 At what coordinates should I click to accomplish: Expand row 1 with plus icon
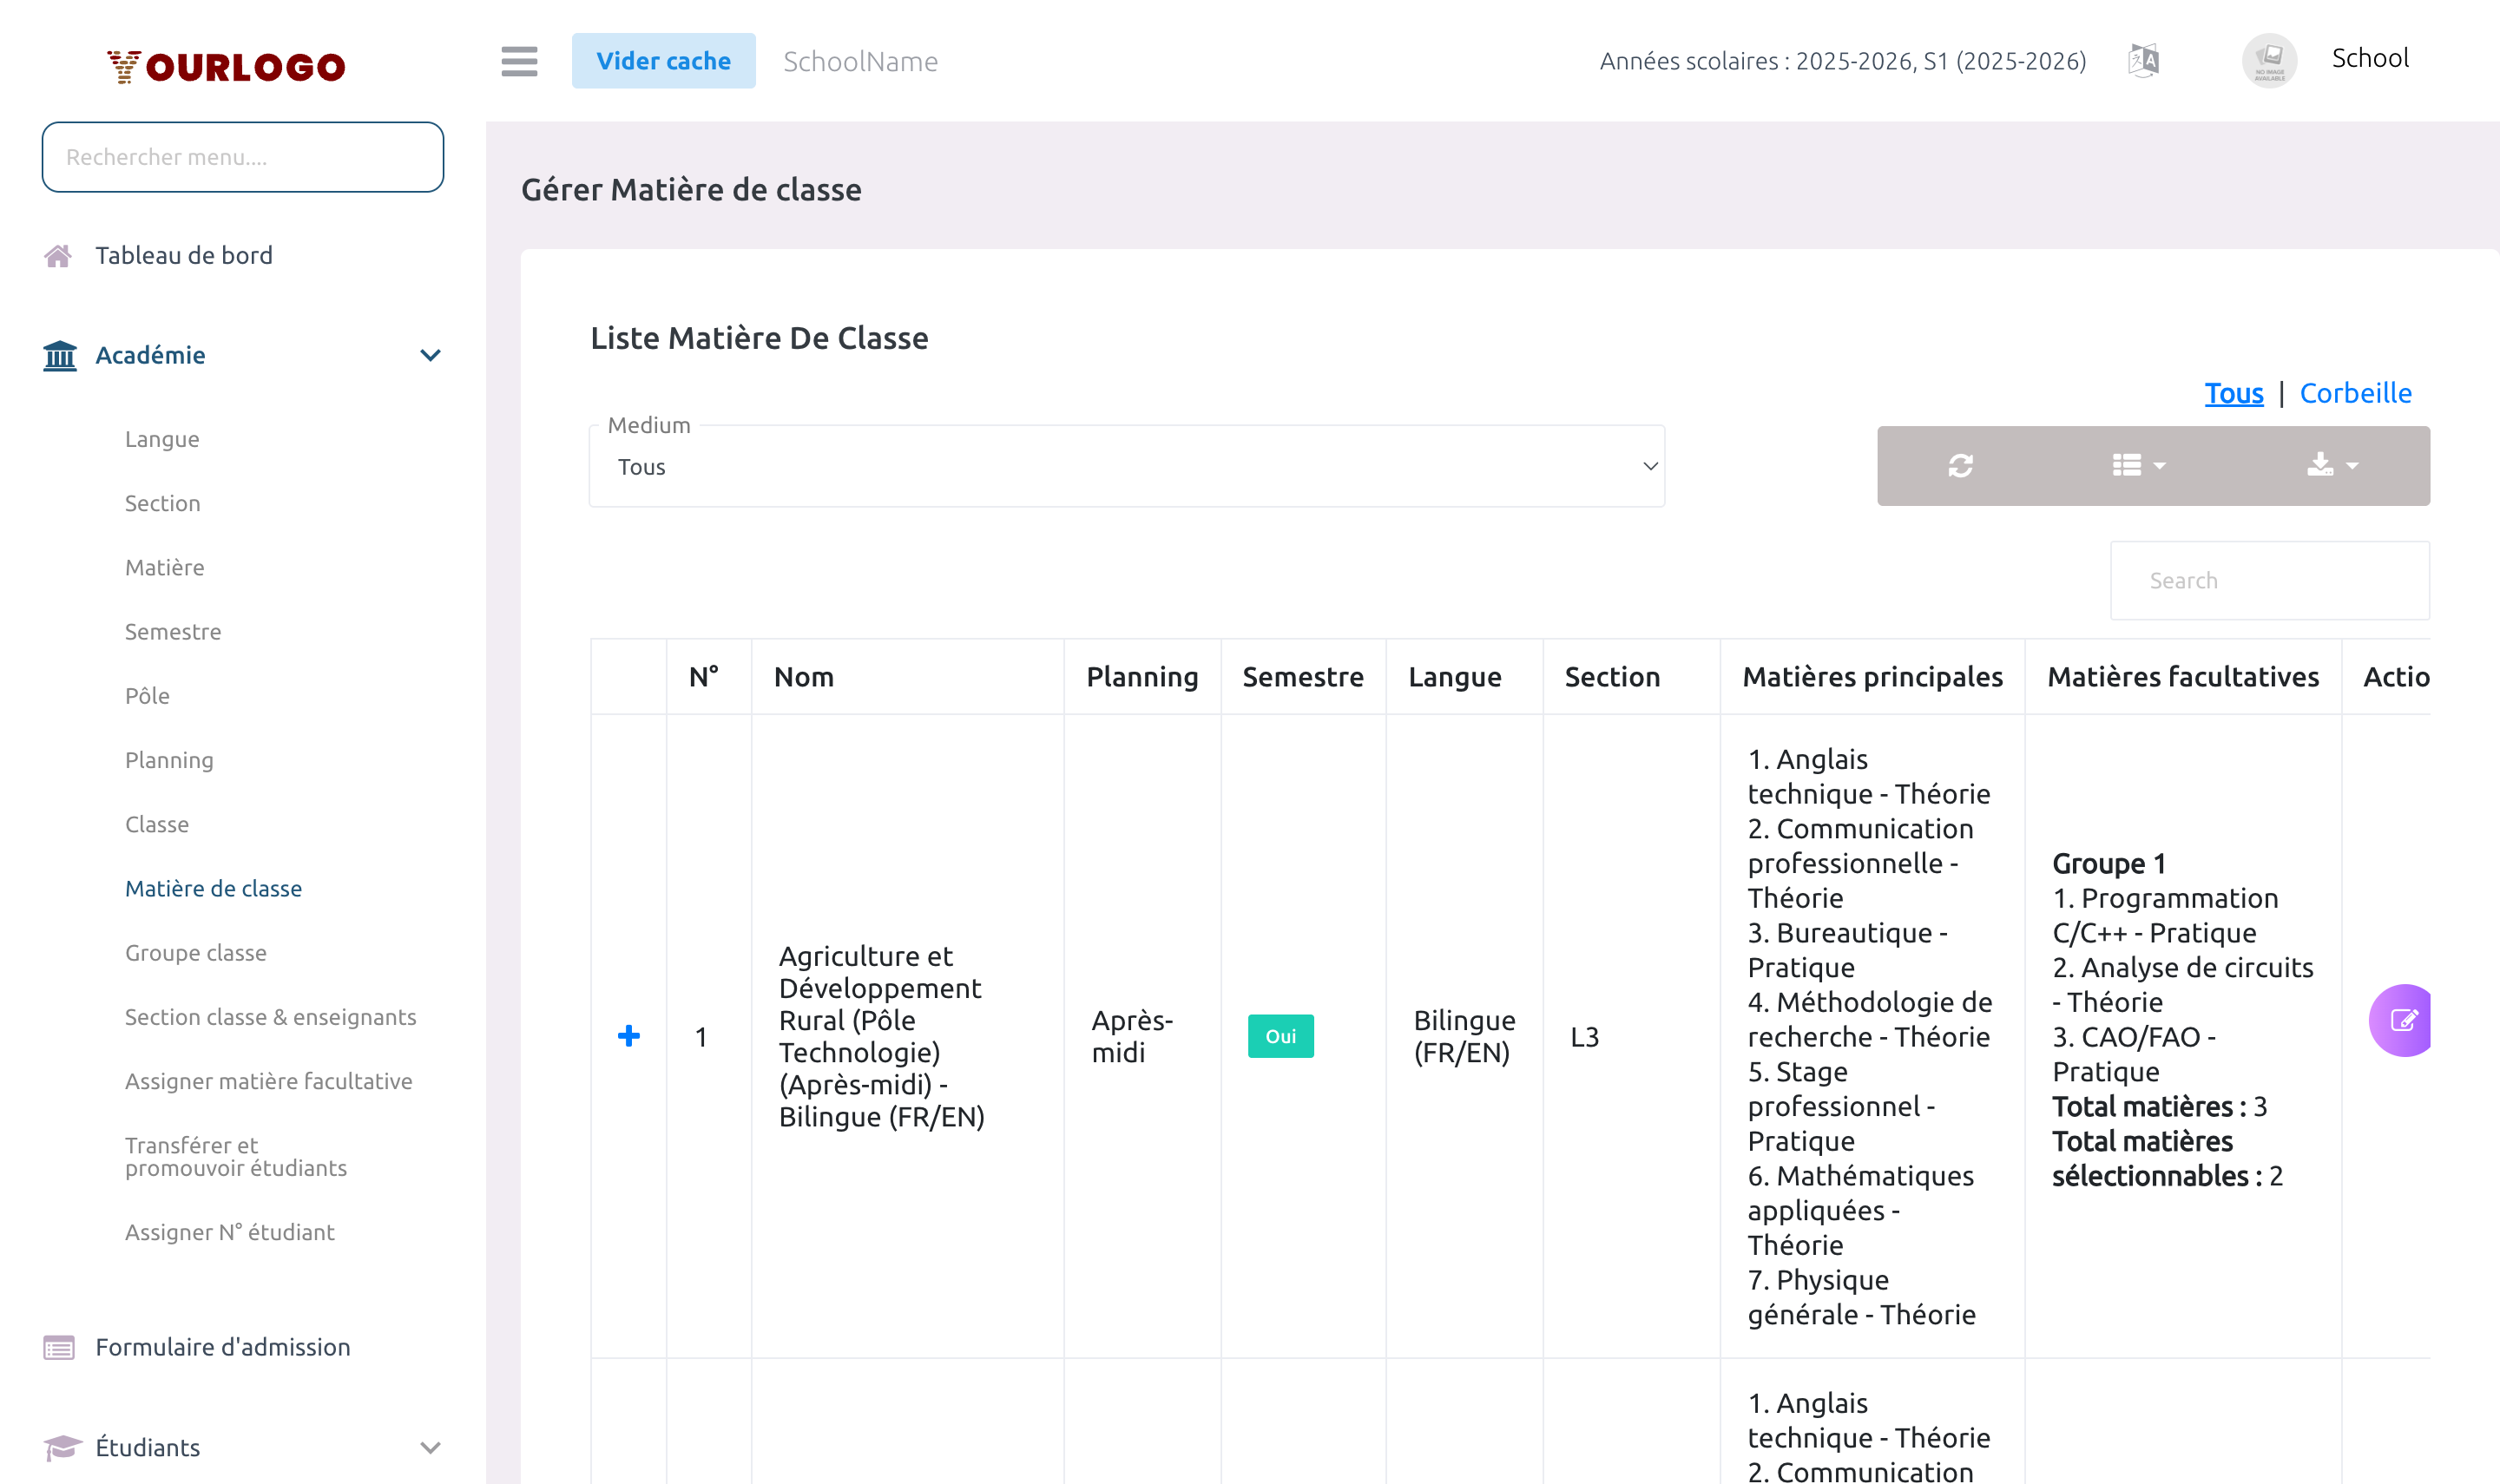point(628,1036)
